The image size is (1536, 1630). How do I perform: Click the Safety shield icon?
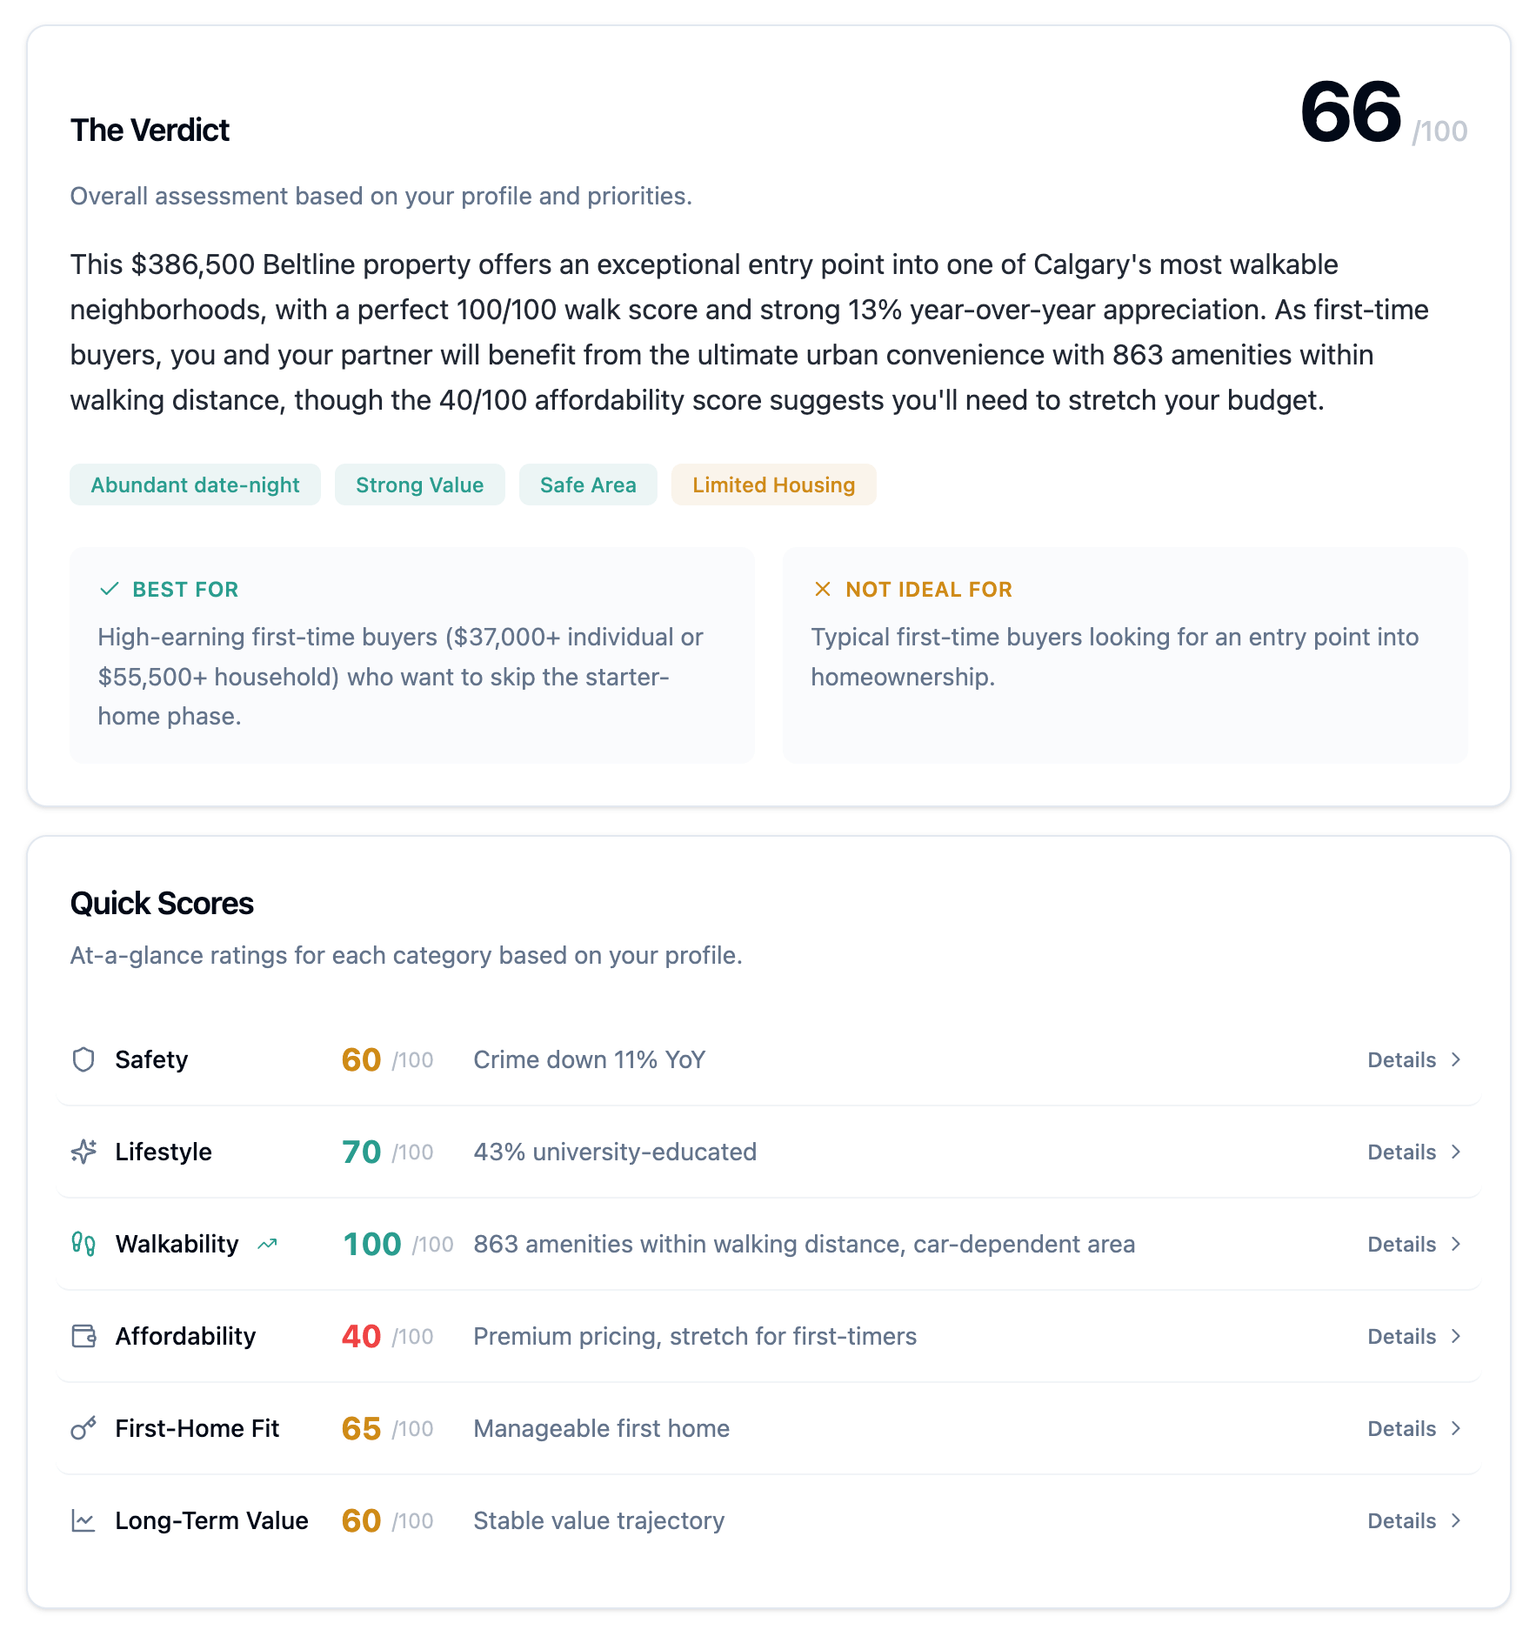tap(84, 1059)
